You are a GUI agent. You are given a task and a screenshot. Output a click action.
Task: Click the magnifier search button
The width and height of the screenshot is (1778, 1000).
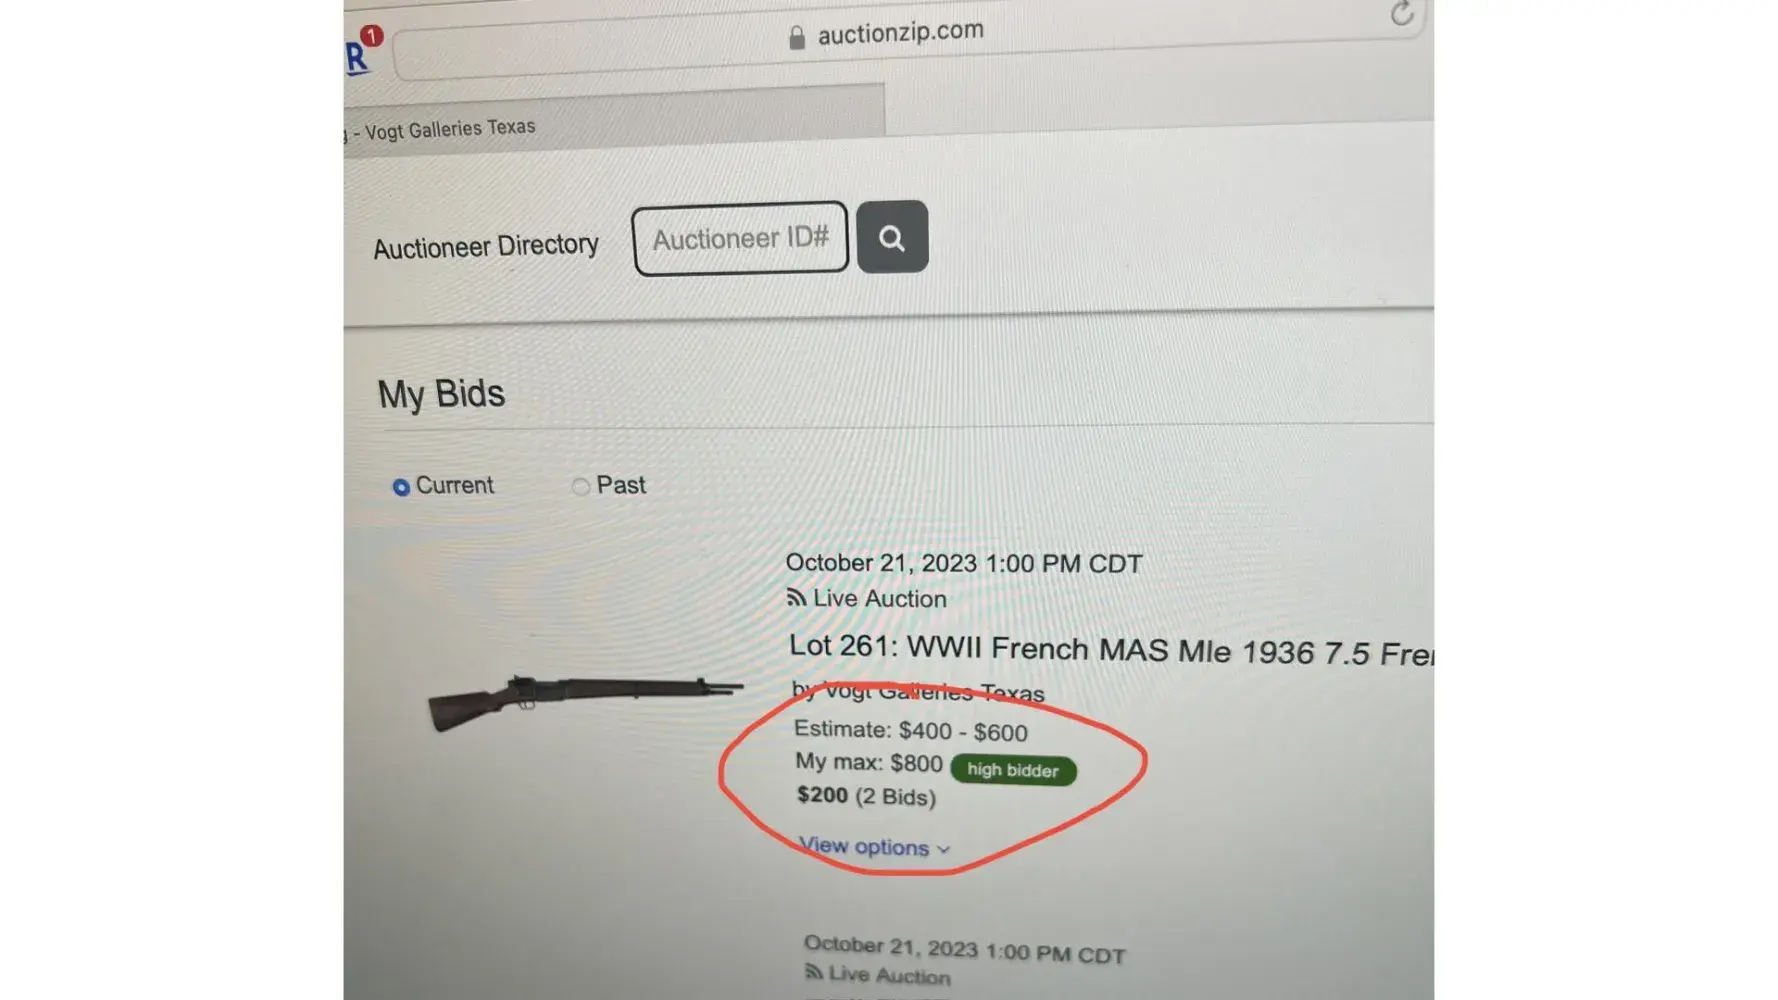(892, 237)
